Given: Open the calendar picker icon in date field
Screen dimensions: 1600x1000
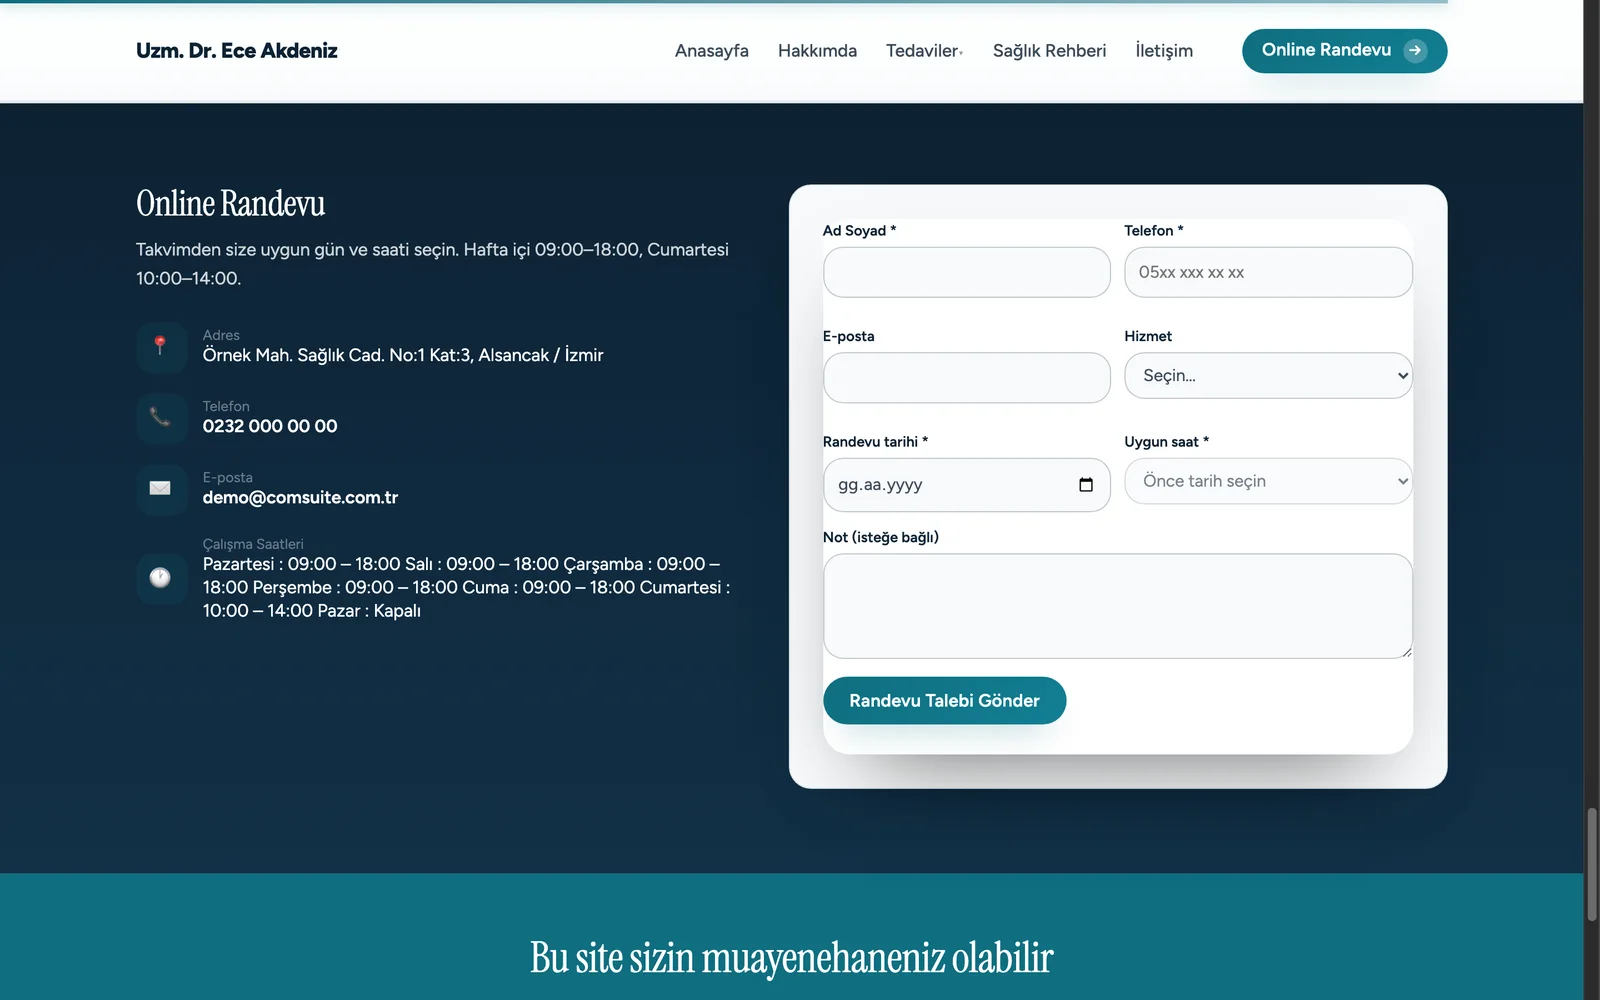Looking at the screenshot, I should click(x=1086, y=485).
